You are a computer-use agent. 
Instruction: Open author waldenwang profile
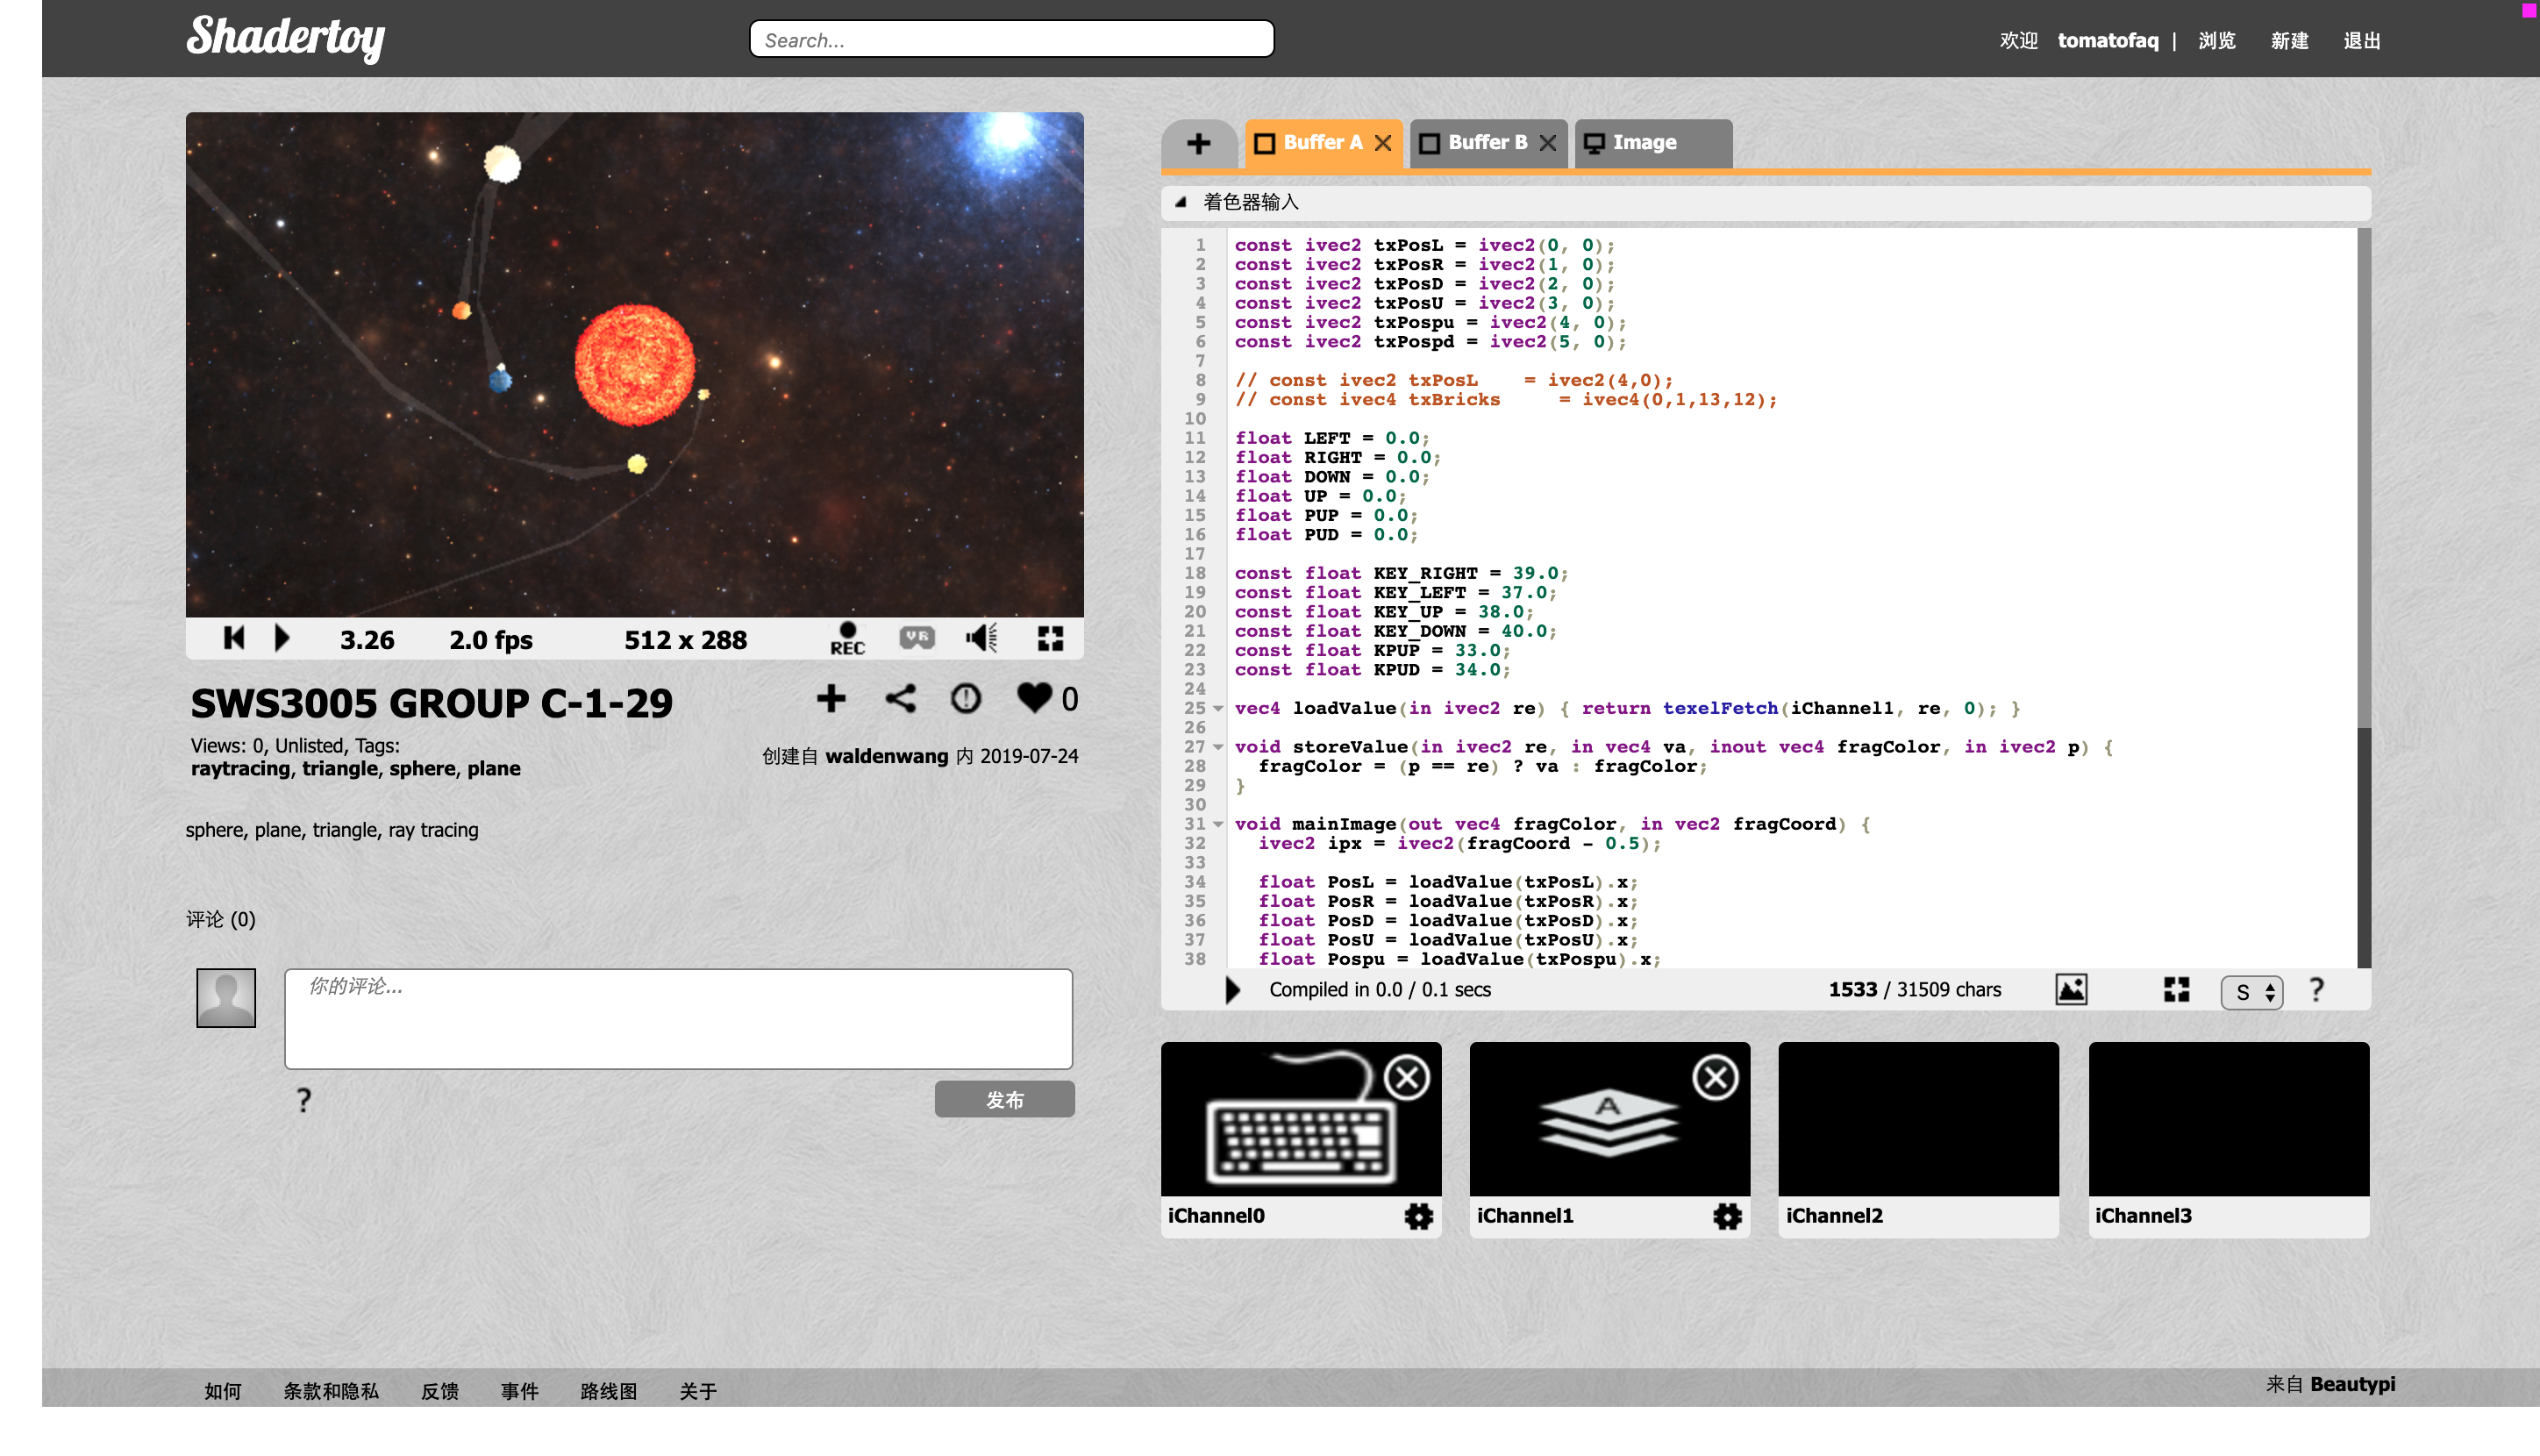coord(886,756)
